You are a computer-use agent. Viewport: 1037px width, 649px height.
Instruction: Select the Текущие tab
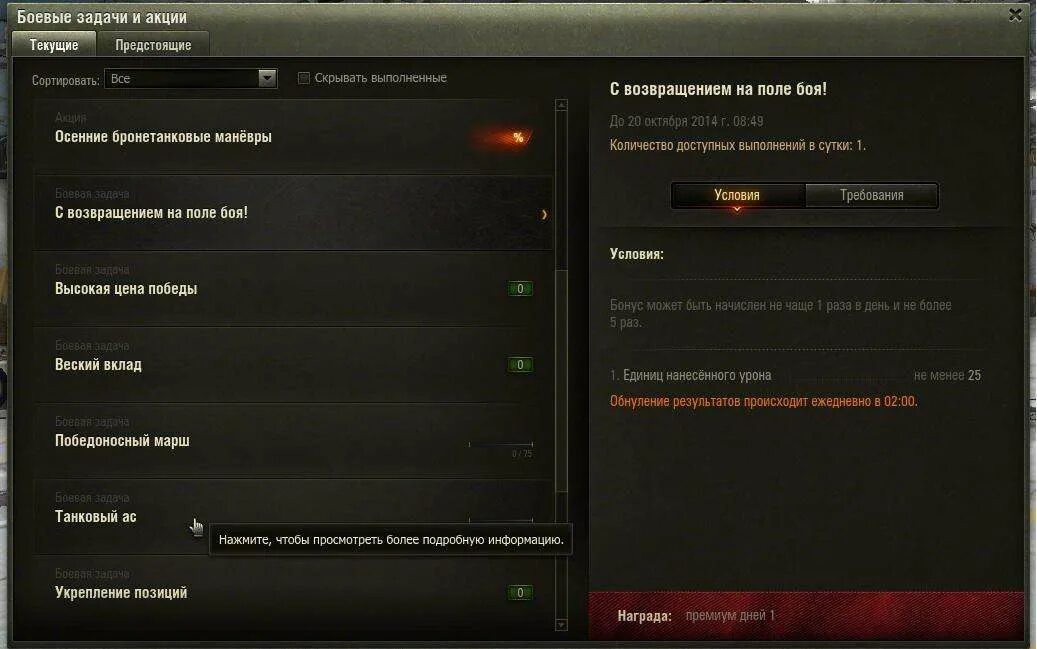(x=54, y=45)
